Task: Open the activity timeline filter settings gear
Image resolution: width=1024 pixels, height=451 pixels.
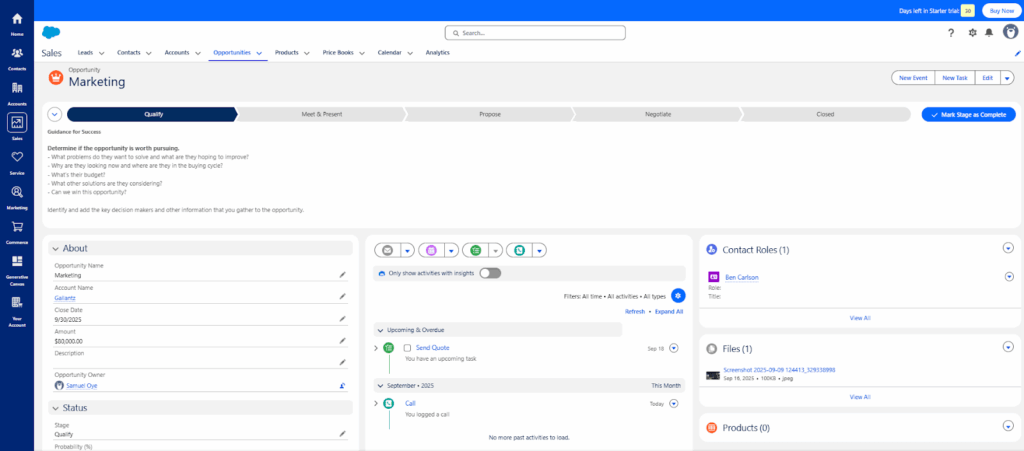Action: click(678, 296)
